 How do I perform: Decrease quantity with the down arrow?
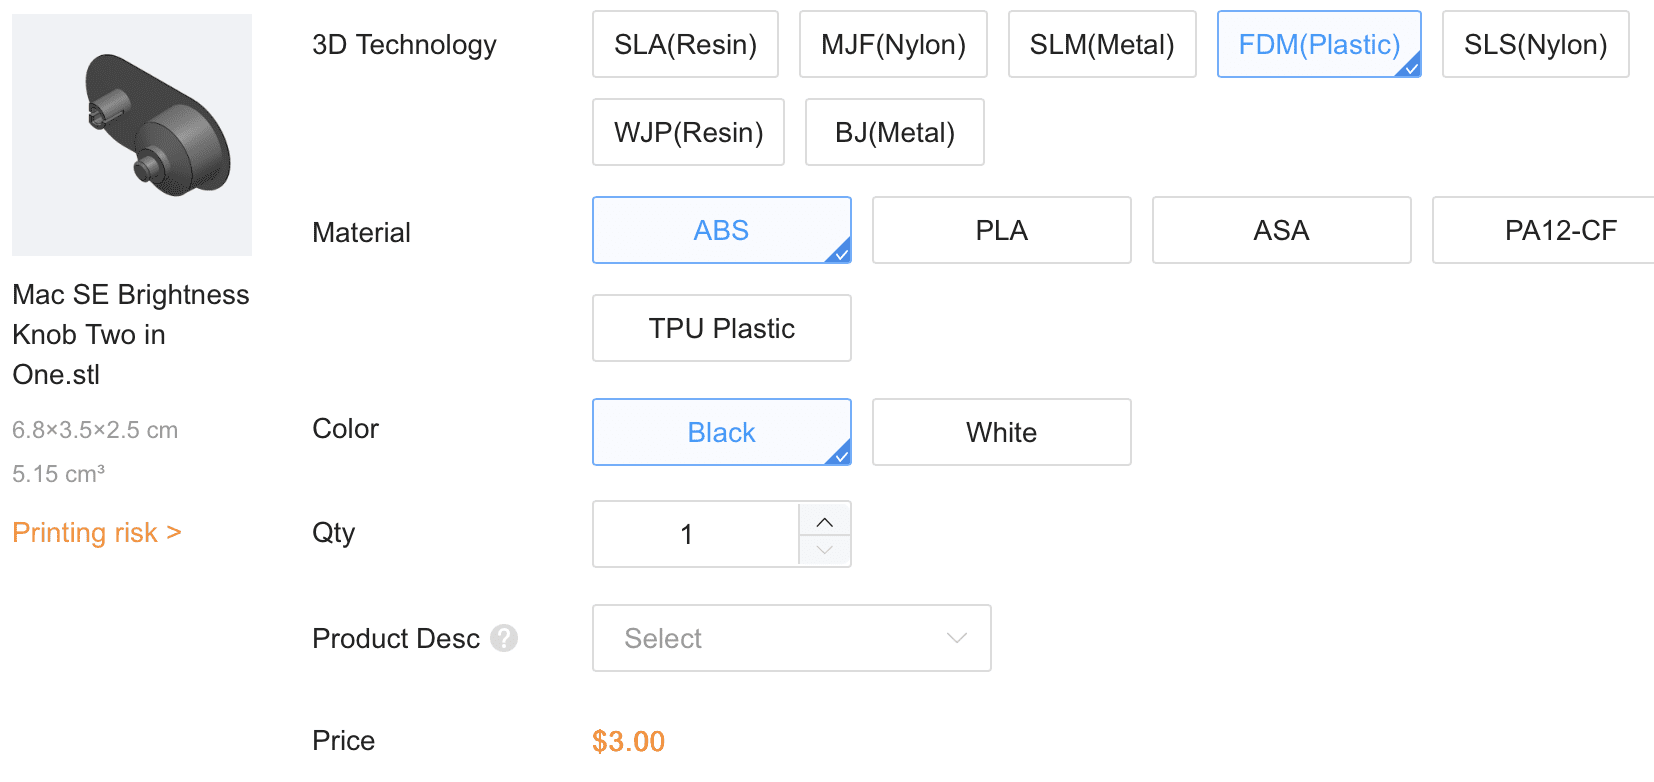(x=825, y=550)
